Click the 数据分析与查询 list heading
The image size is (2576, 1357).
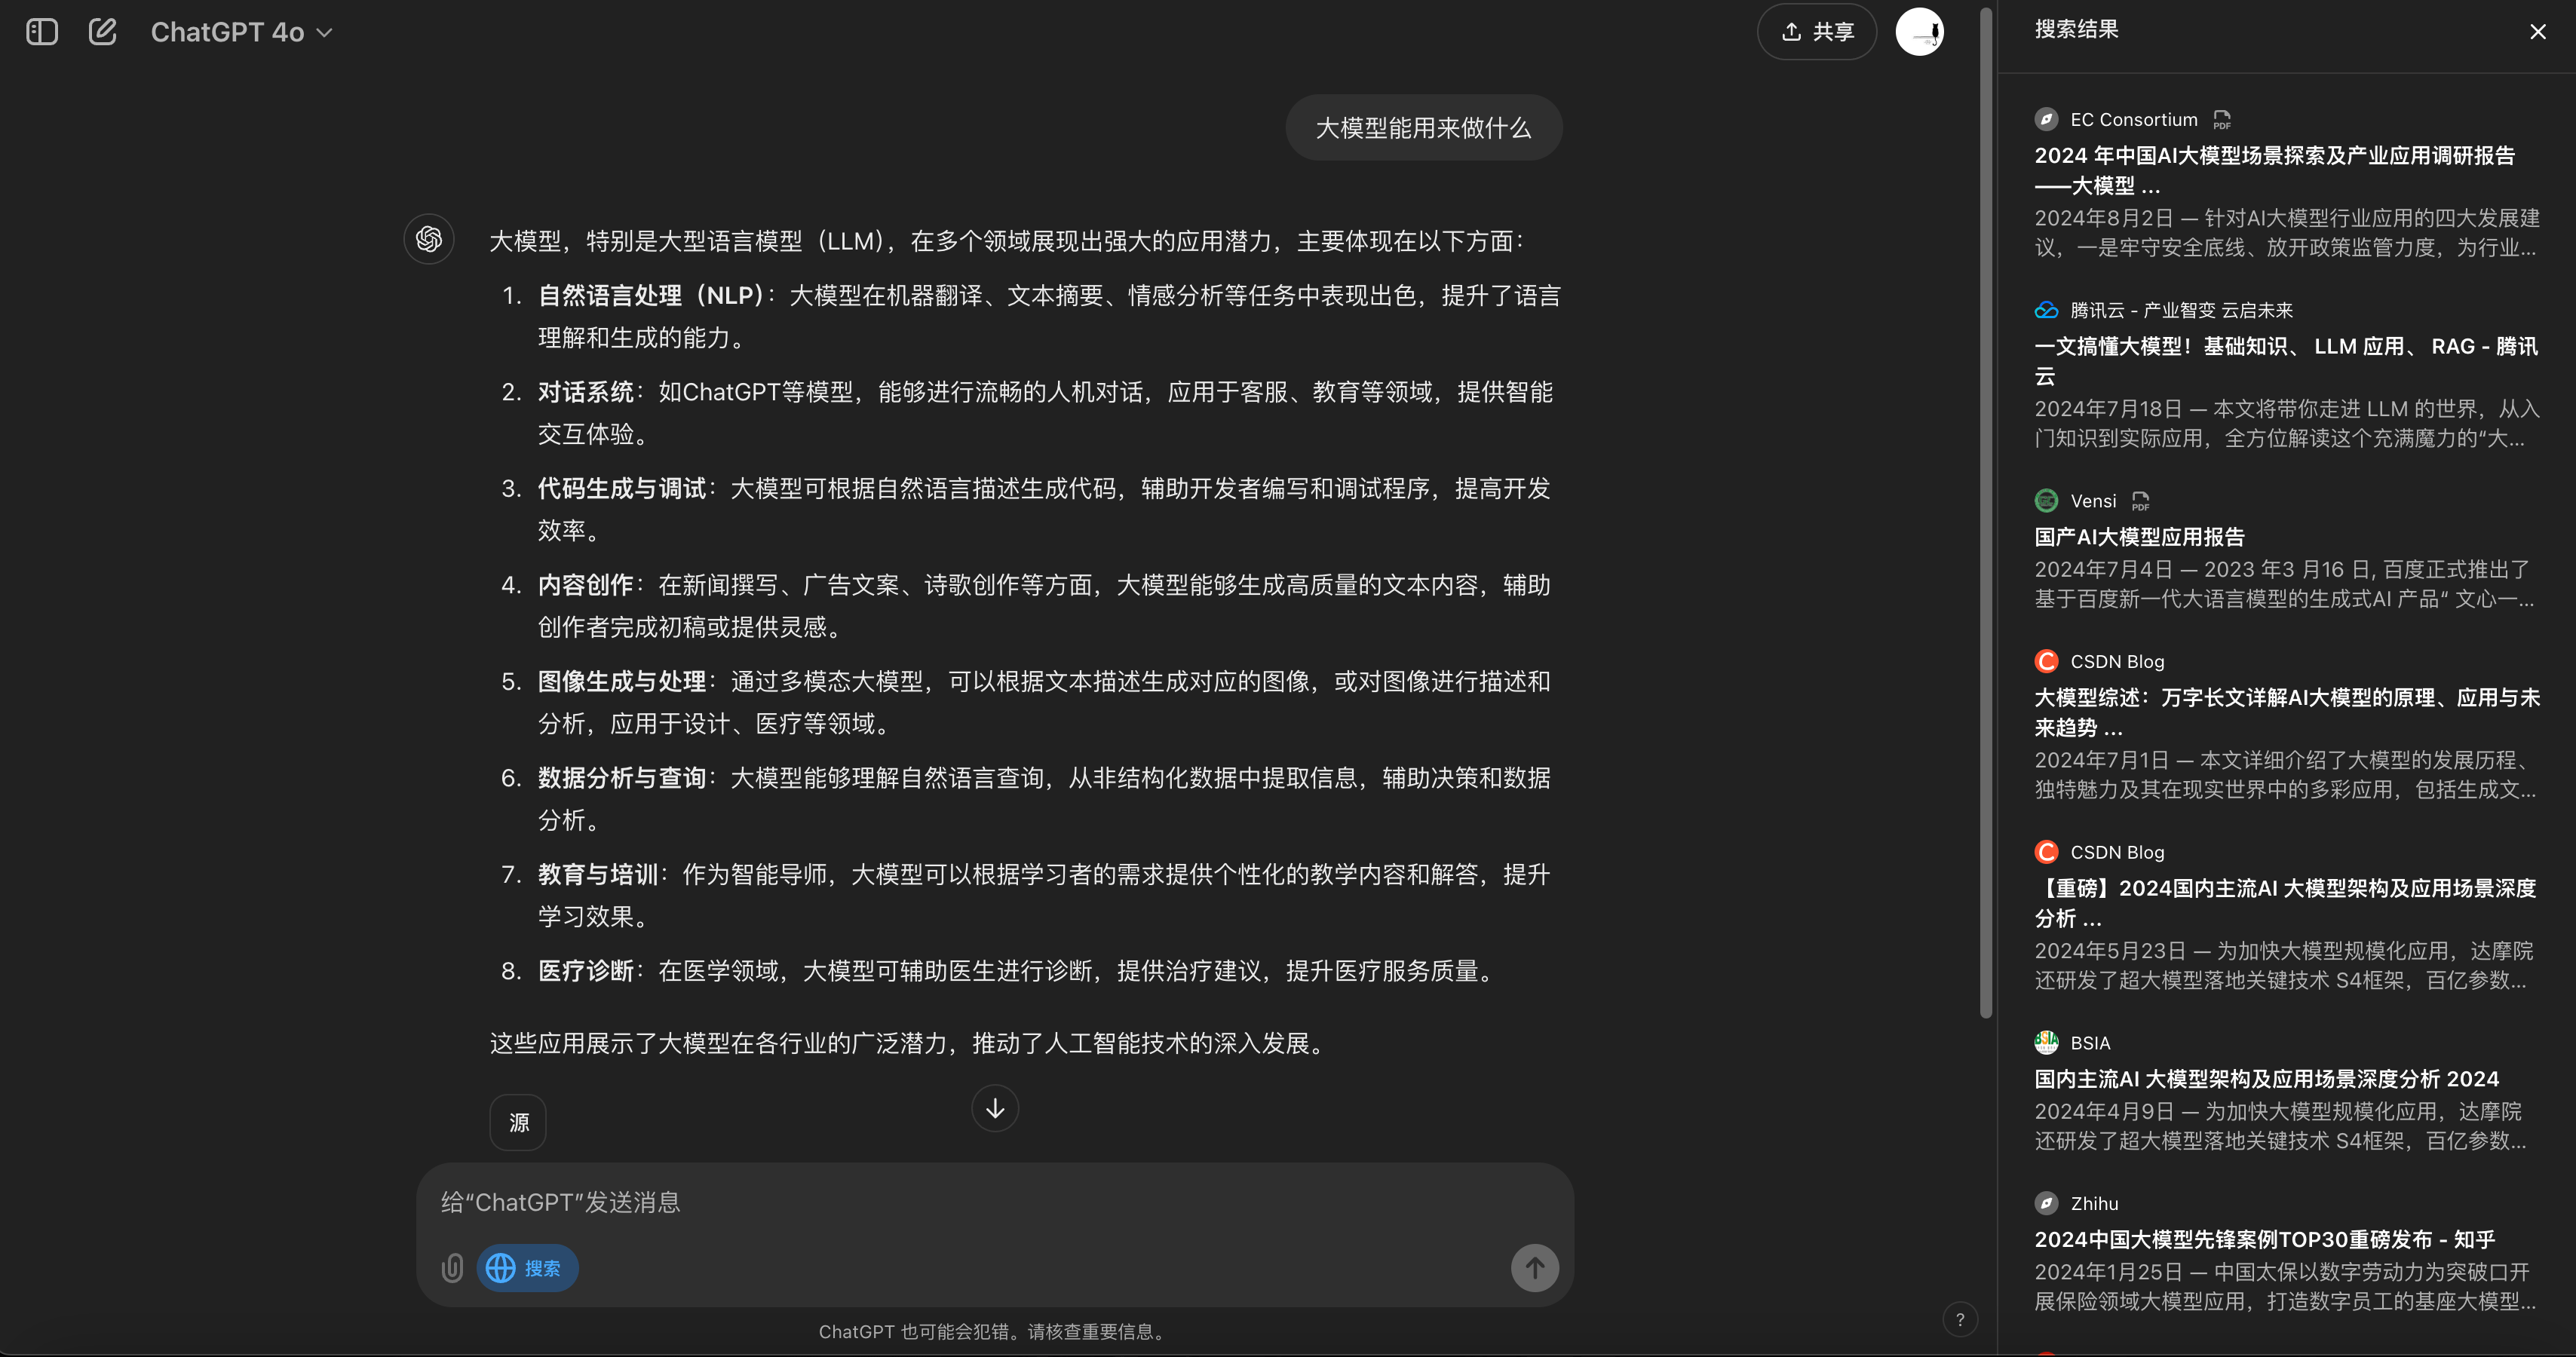click(x=622, y=778)
